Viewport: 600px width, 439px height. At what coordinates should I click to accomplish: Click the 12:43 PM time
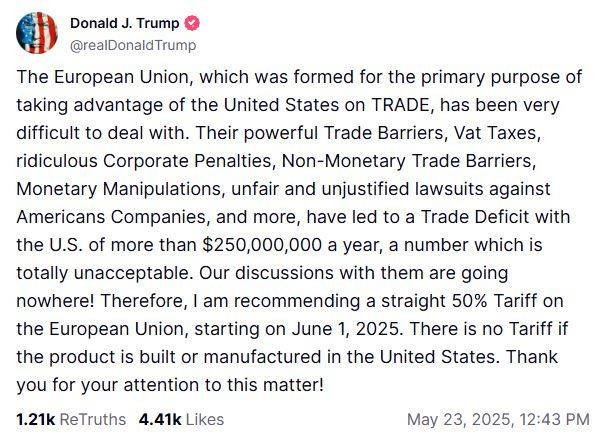pyautogui.click(x=554, y=419)
